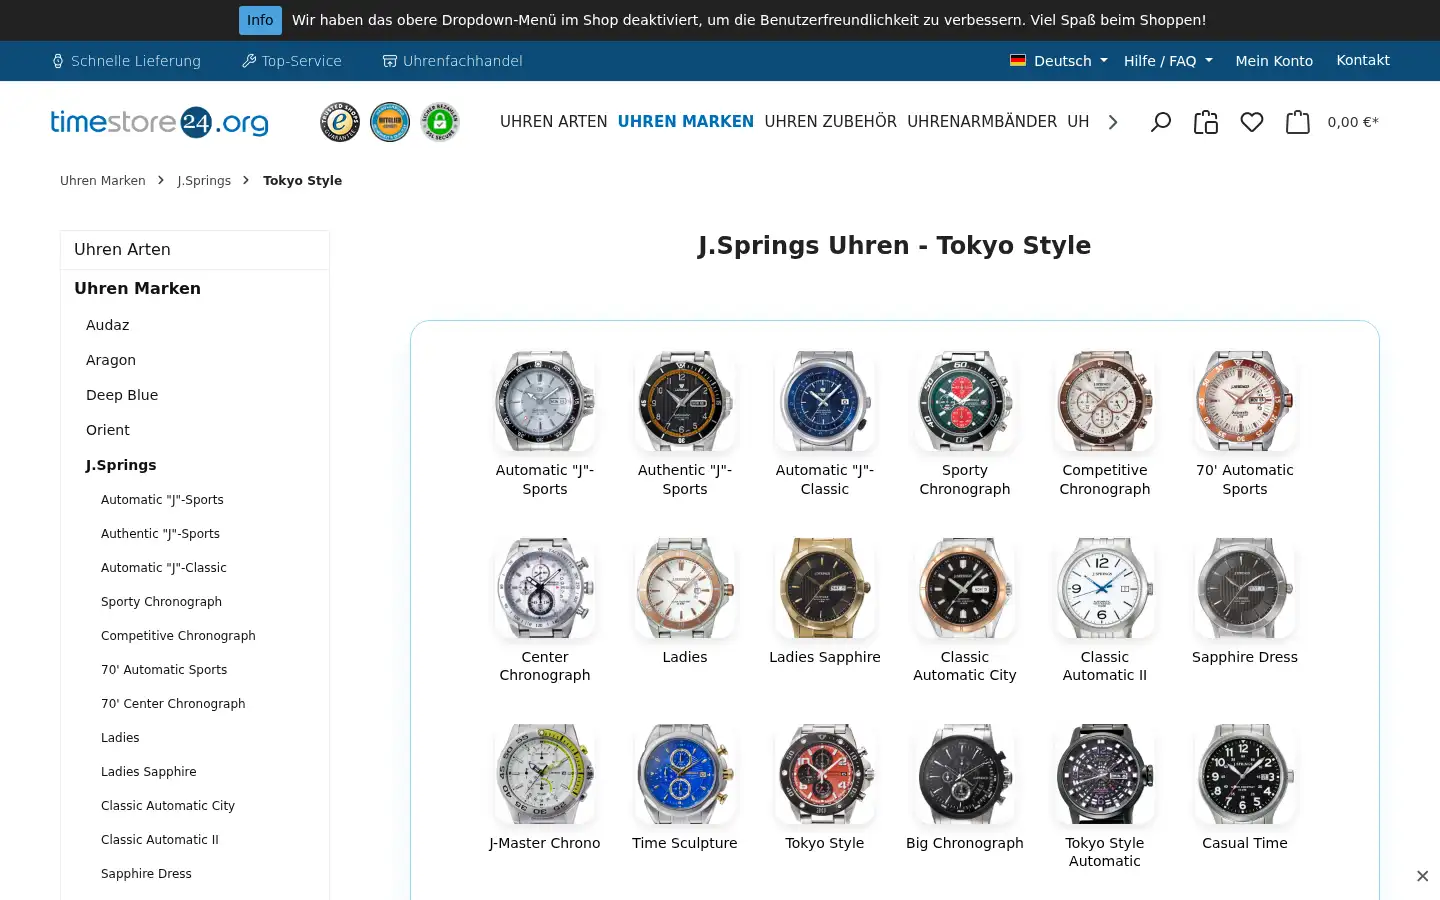Click Tokyo Style Automatic watch thumbnail
The height and width of the screenshot is (900, 1440).
(1105, 774)
